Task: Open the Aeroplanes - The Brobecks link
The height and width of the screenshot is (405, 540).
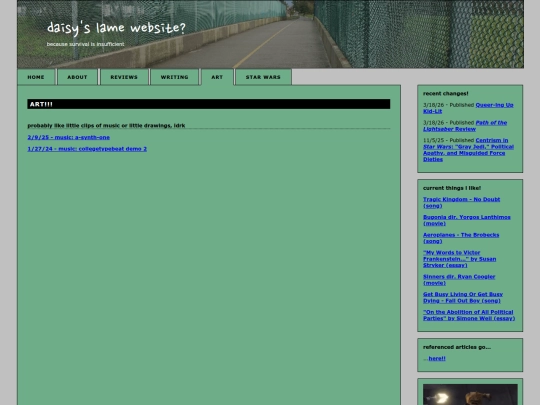Action: [x=461, y=238]
